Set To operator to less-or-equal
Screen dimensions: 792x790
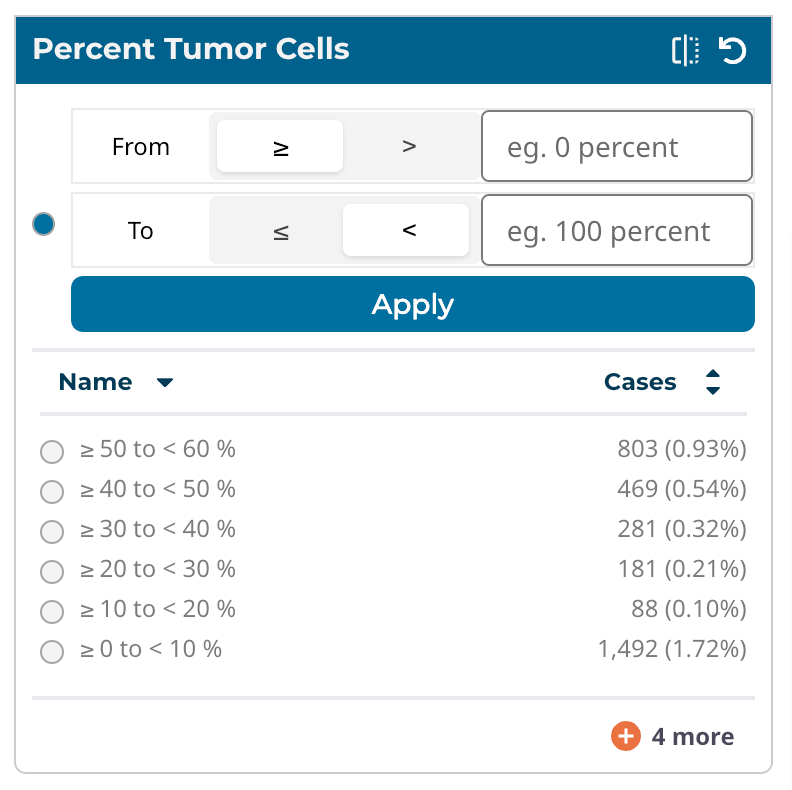point(280,231)
